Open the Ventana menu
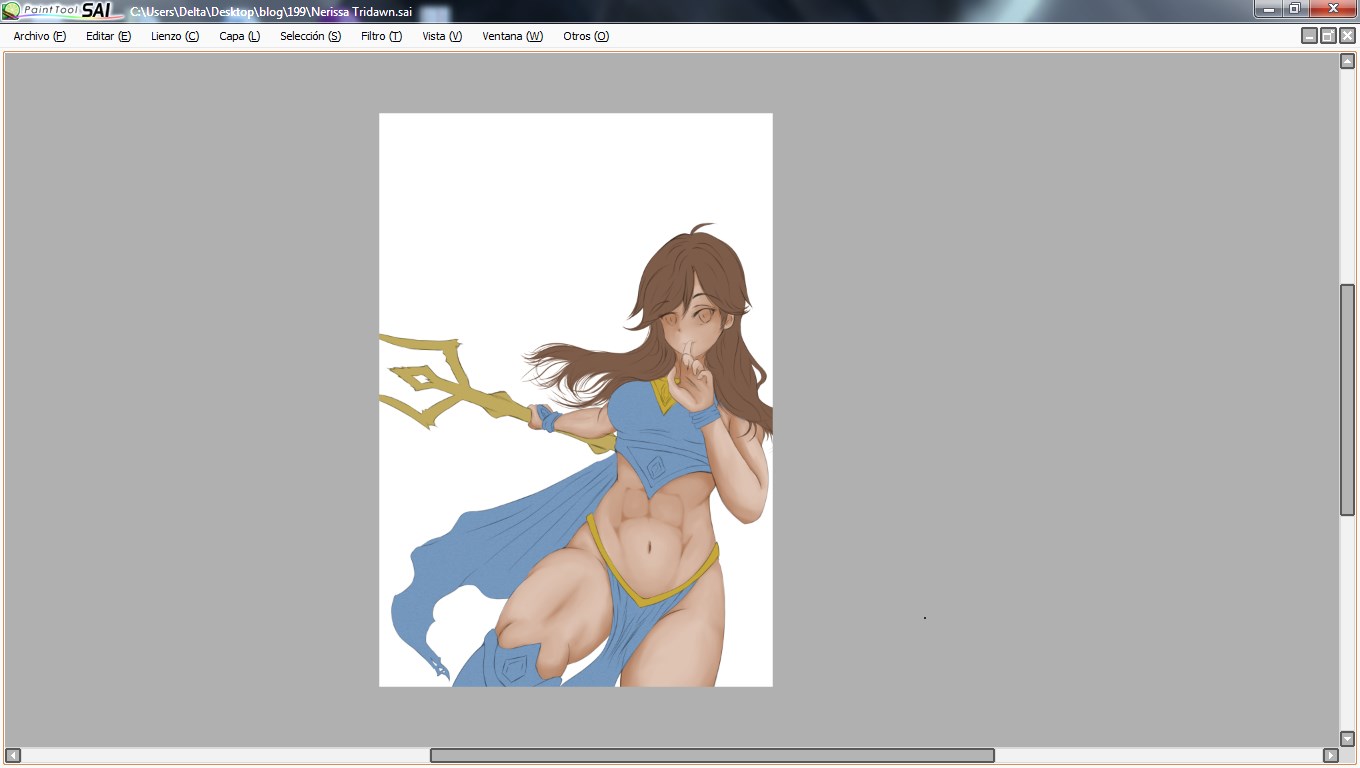This screenshot has width=1360, height=768. [512, 36]
